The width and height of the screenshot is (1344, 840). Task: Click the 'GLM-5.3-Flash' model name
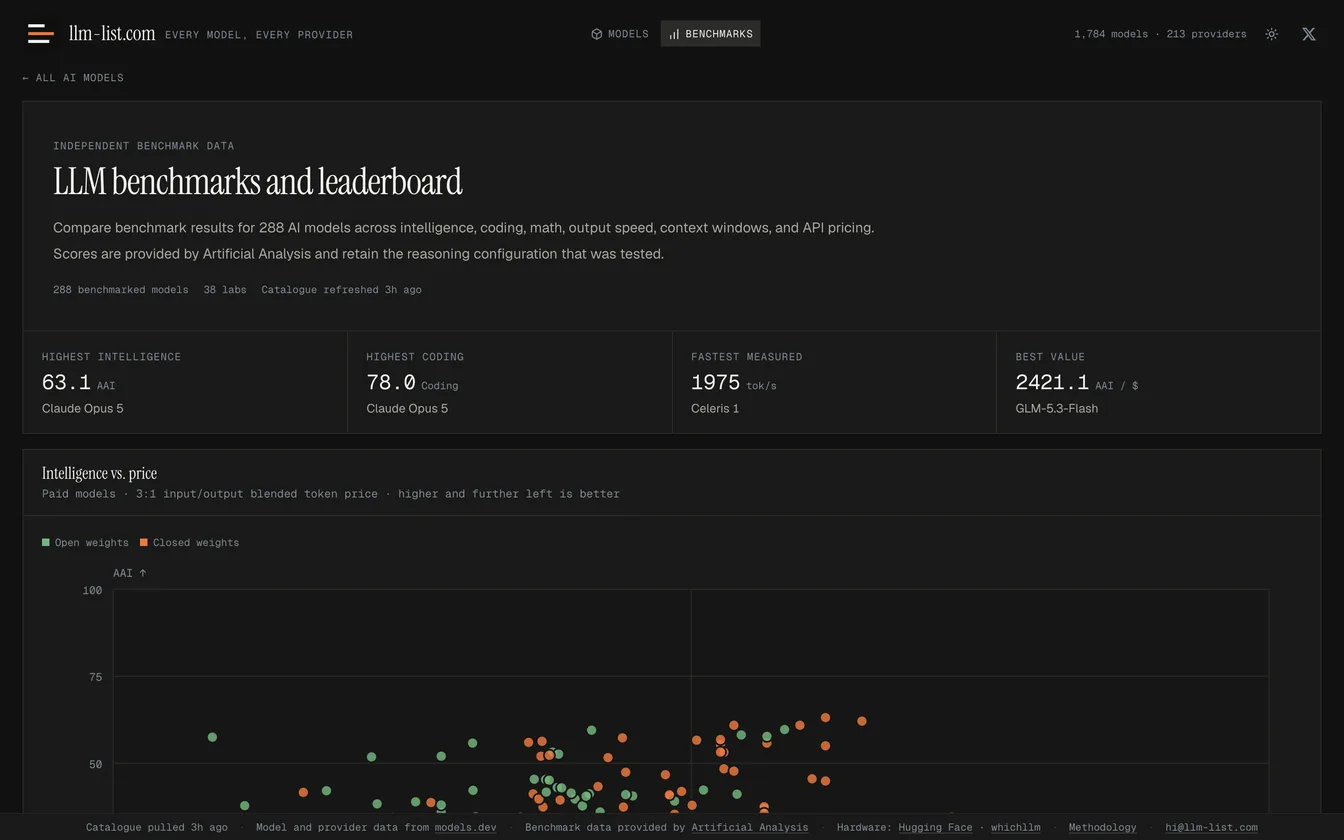(x=1057, y=408)
